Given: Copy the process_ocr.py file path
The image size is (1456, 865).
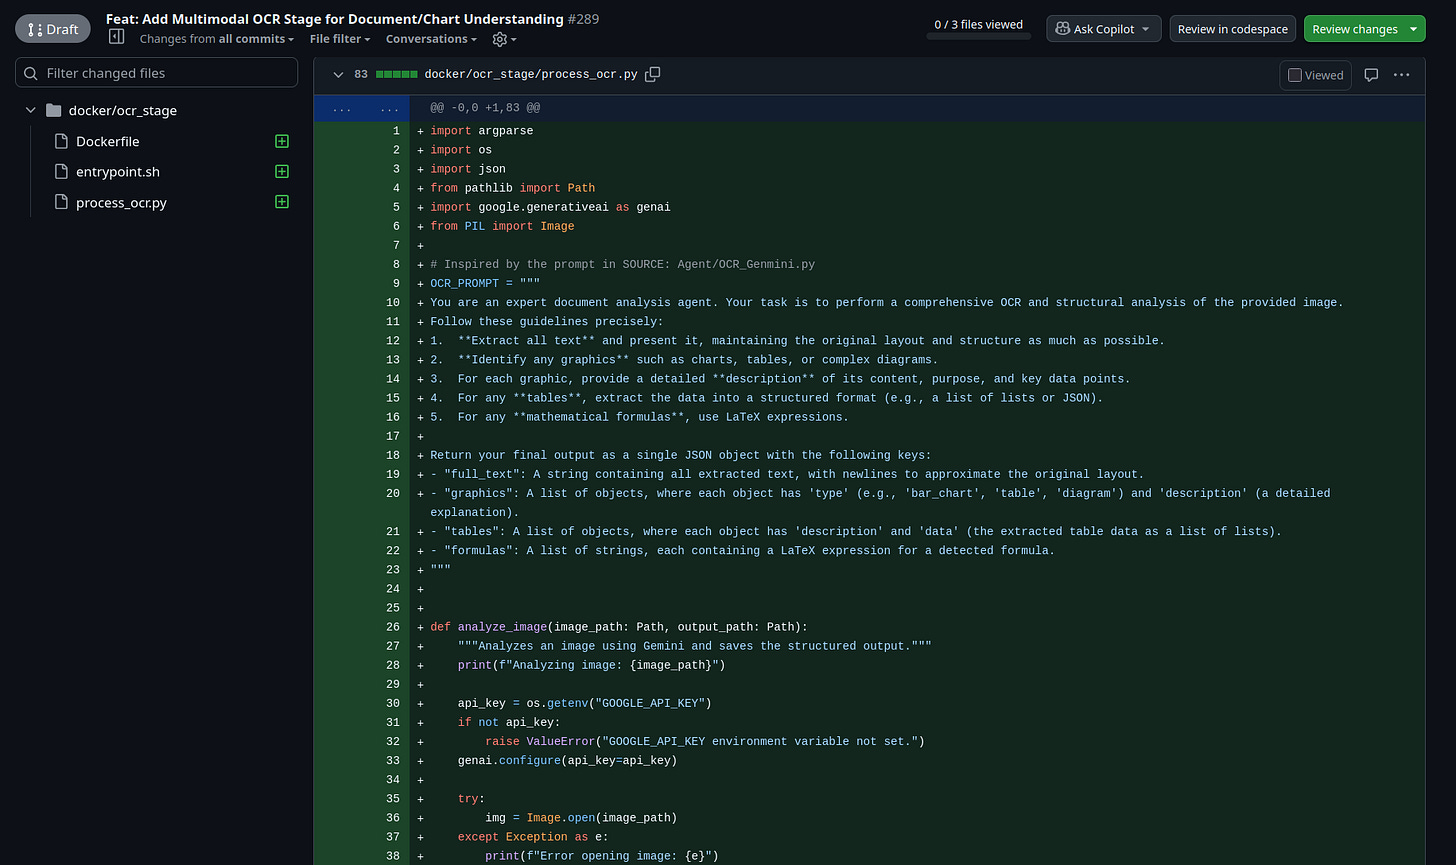Looking at the screenshot, I should pos(653,74).
